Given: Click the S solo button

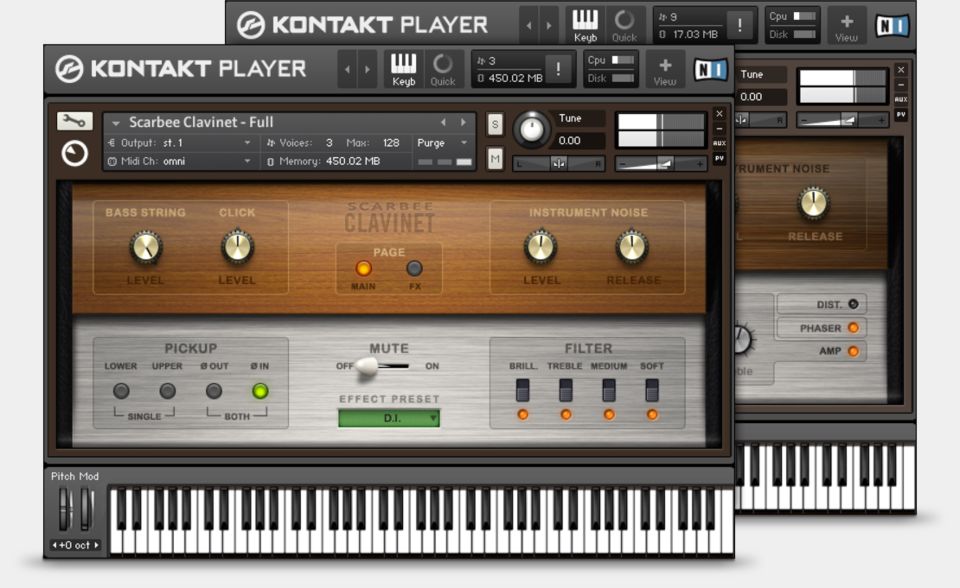Looking at the screenshot, I should tap(495, 124).
